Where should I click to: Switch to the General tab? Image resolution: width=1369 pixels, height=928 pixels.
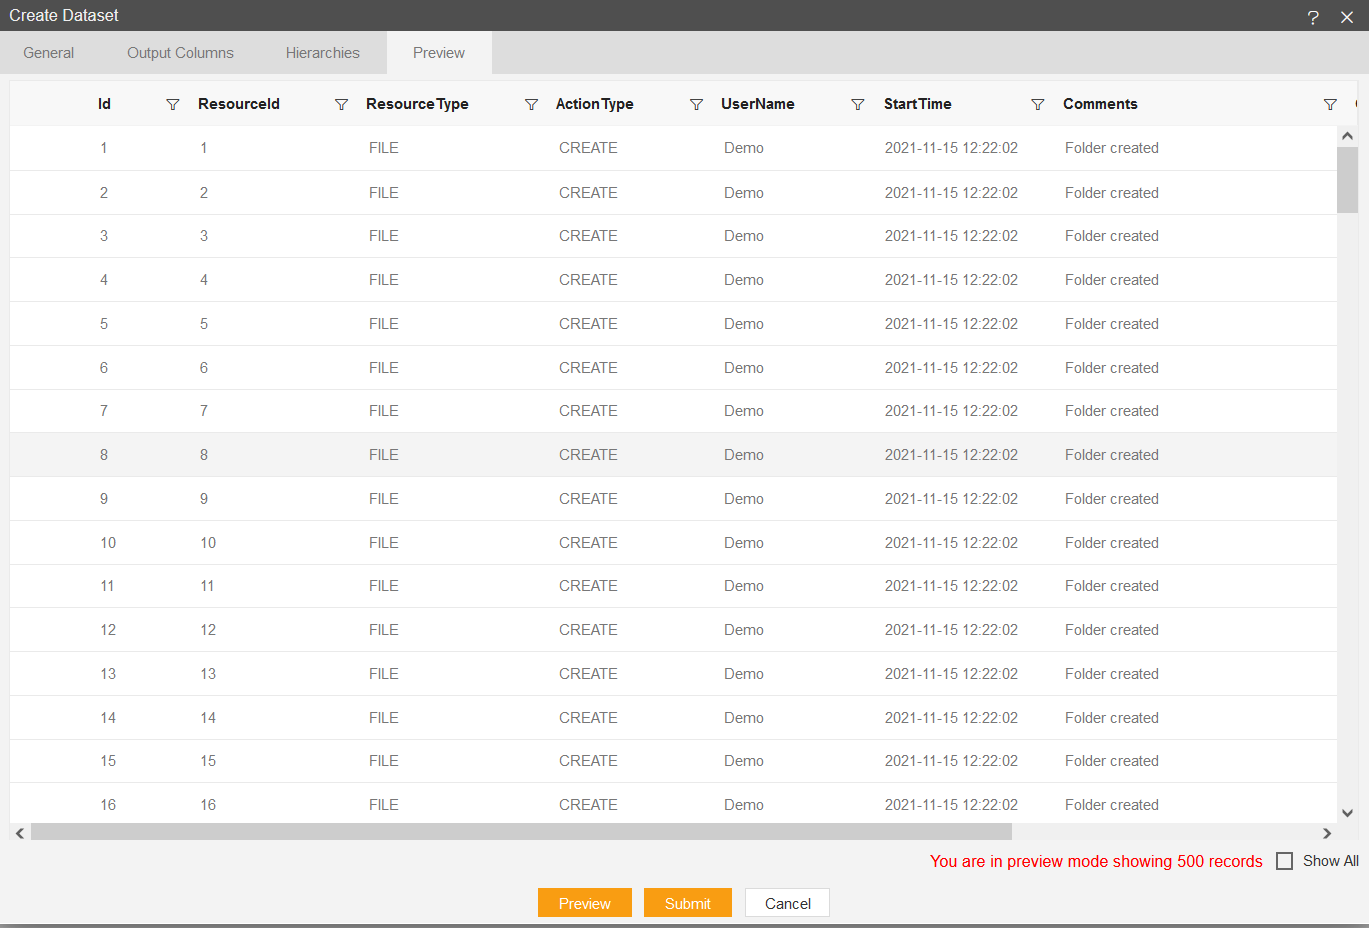49,53
